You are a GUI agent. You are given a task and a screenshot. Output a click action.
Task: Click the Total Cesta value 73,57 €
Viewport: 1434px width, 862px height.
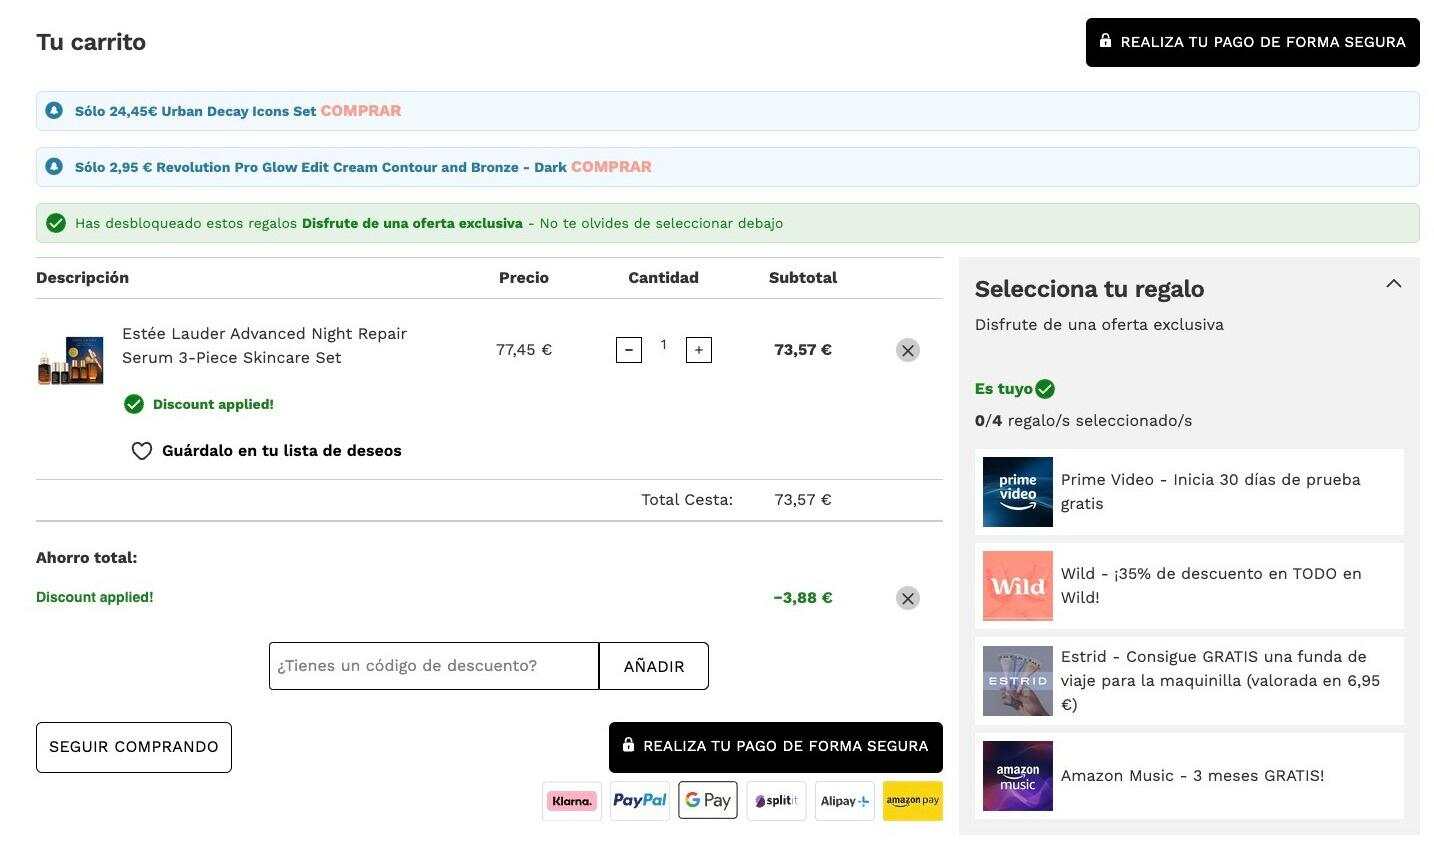[802, 500]
